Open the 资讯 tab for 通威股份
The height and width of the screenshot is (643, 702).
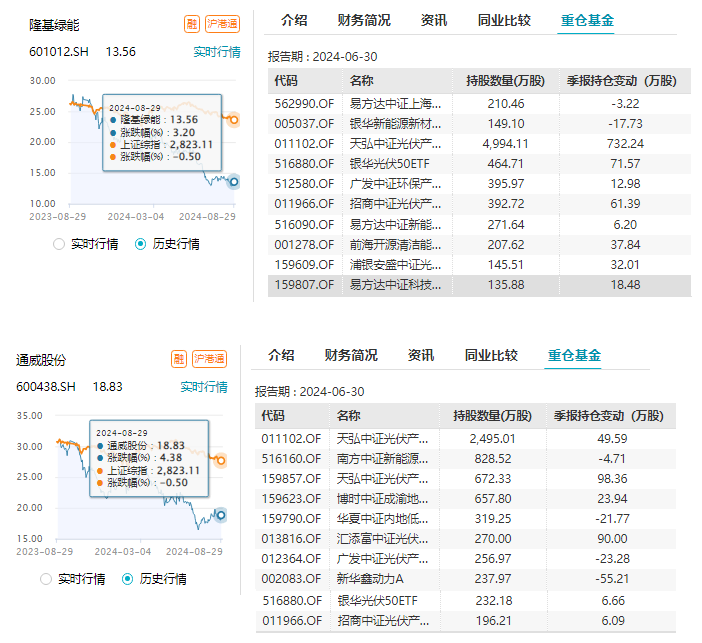click(x=421, y=355)
